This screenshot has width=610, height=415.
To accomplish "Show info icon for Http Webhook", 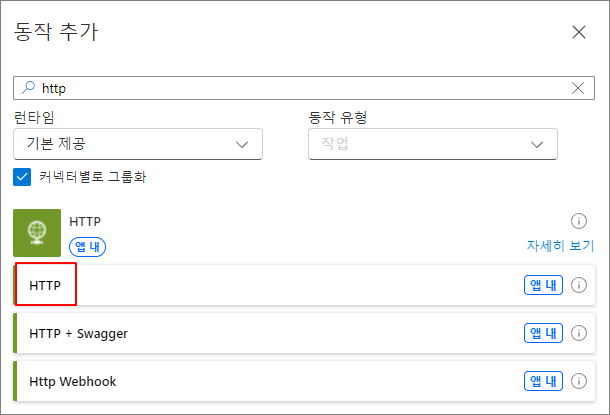I will point(579,381).
